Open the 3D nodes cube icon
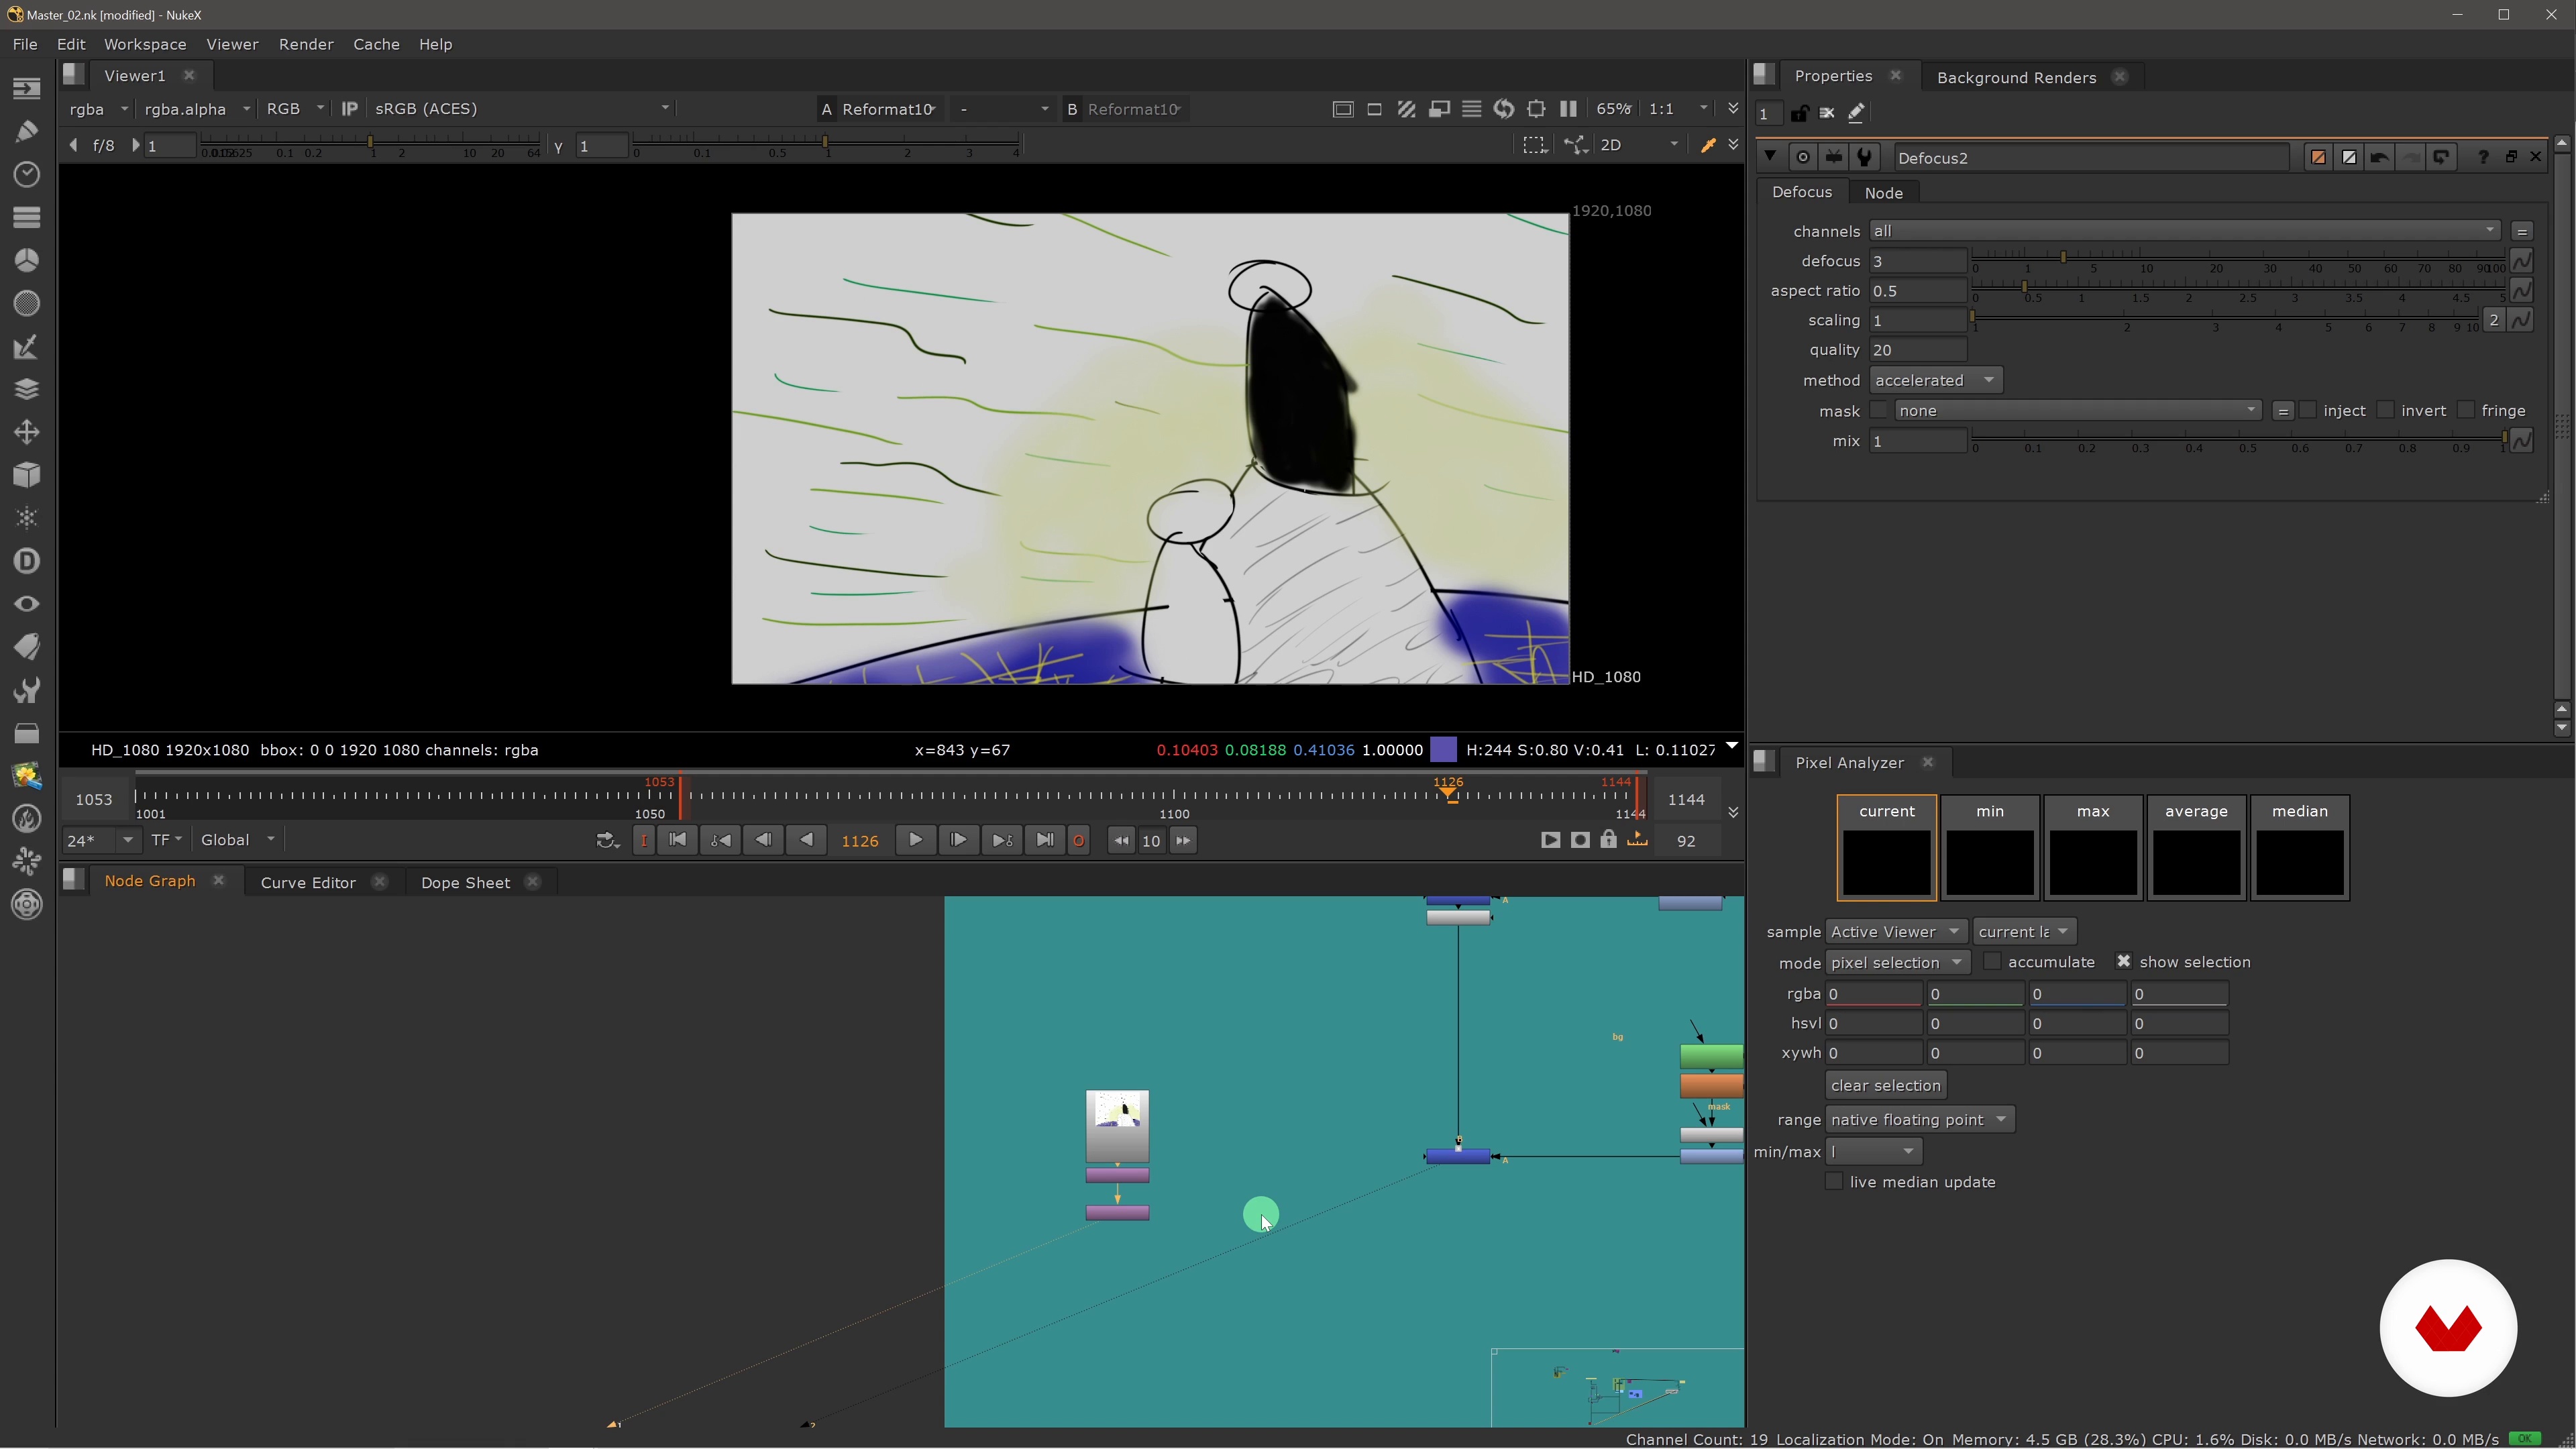Viewport: 2576px width, 1449px height. 27,475
